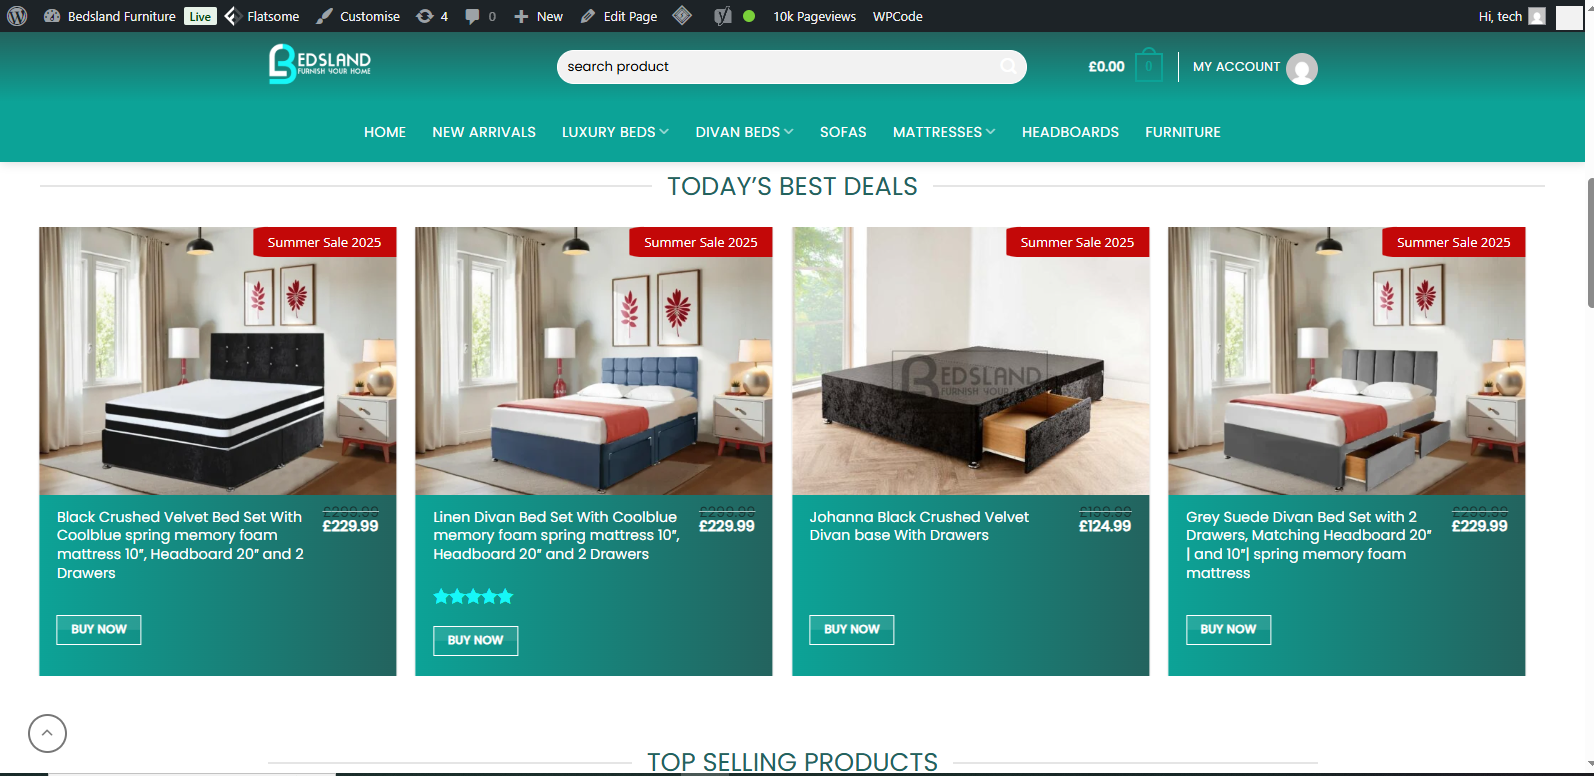Viewport: 1594px width, 776px height.
Task: Click the My Account avatar icon
Action: pyautogui.click(x=1301, y=68)
